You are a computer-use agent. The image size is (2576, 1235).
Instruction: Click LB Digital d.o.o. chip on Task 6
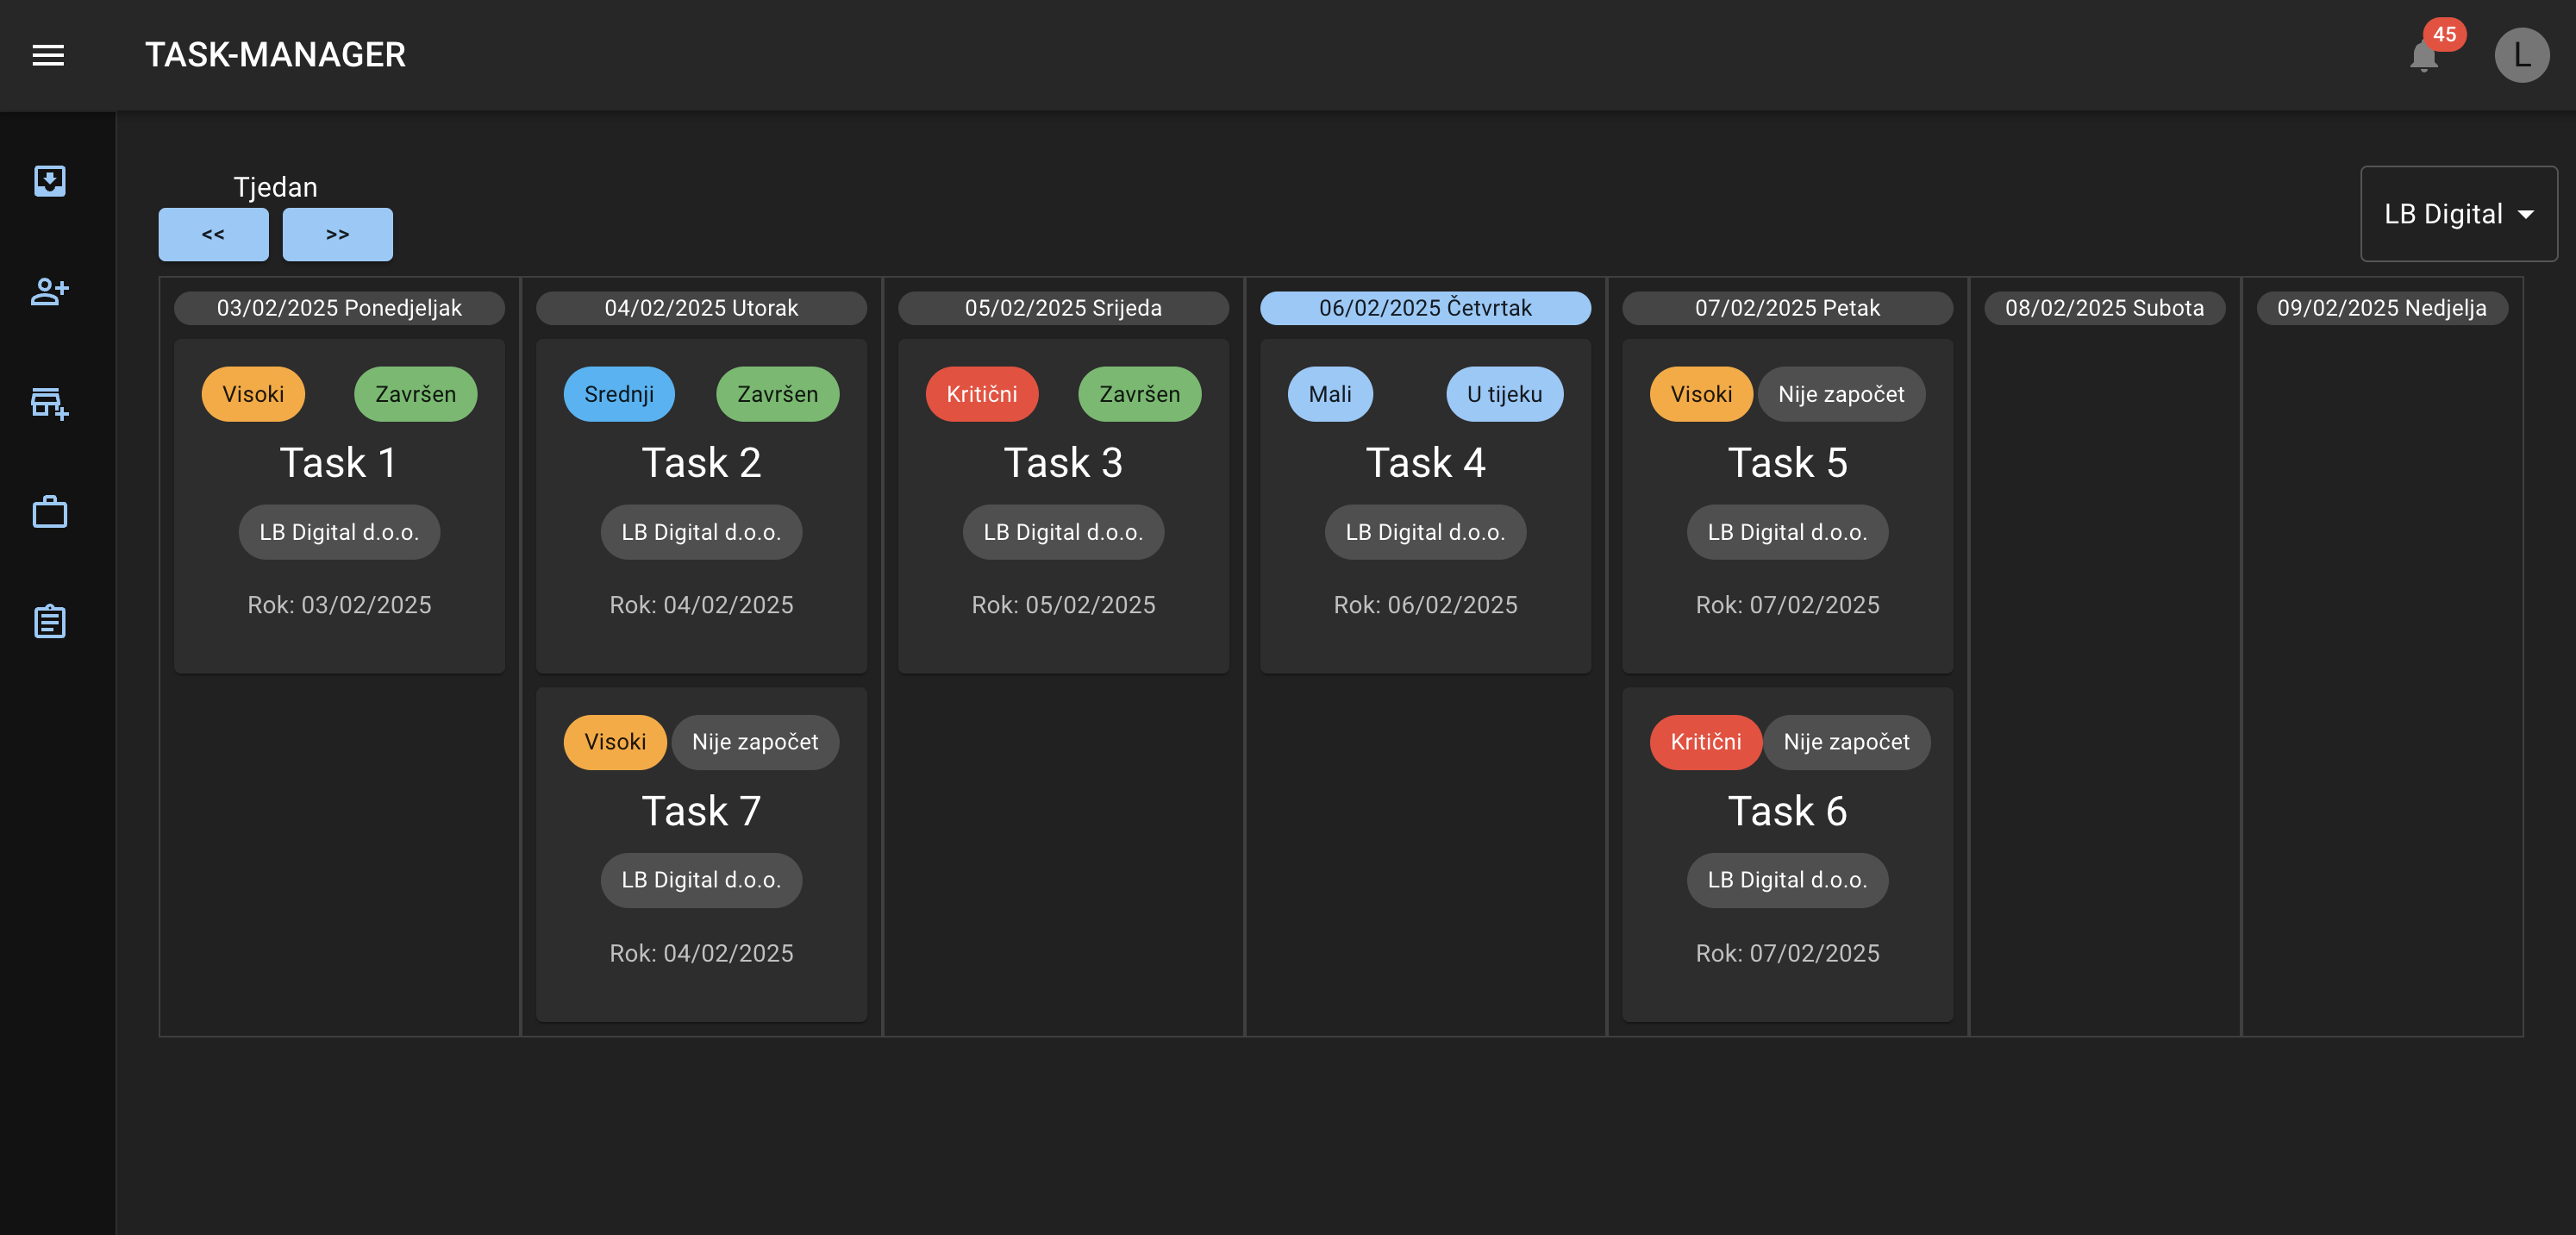click(1787, 880)
